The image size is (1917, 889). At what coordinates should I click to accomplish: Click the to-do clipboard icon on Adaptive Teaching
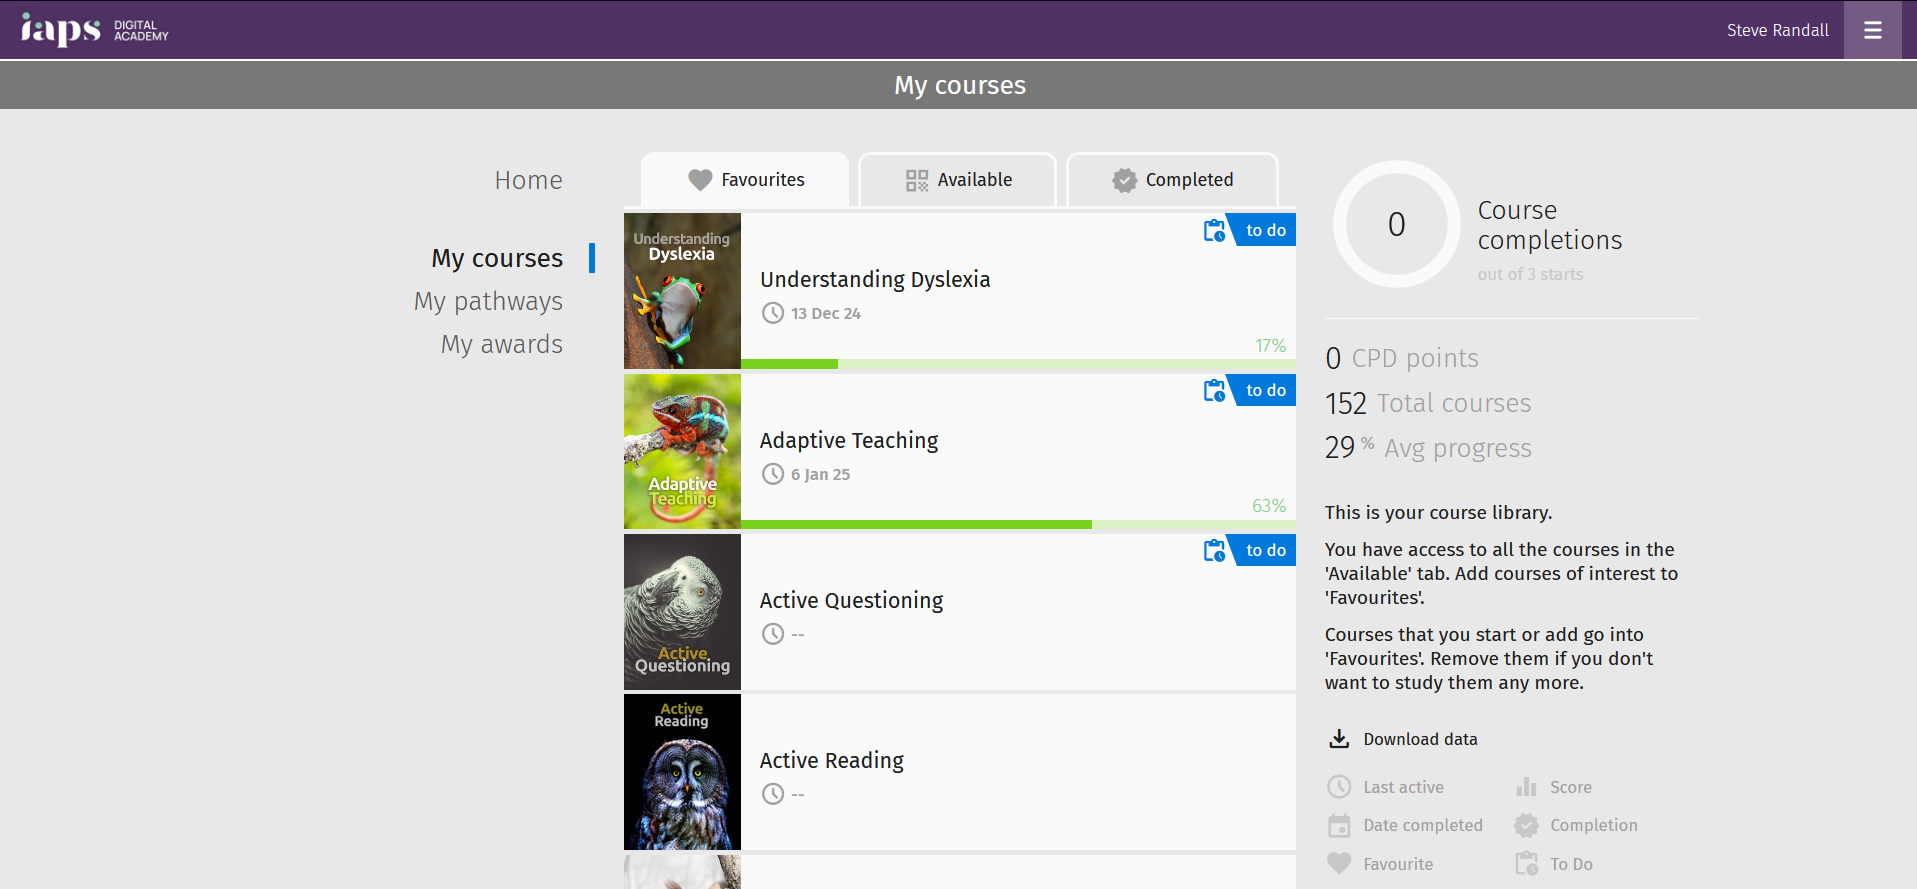(x=1214, y=391)
